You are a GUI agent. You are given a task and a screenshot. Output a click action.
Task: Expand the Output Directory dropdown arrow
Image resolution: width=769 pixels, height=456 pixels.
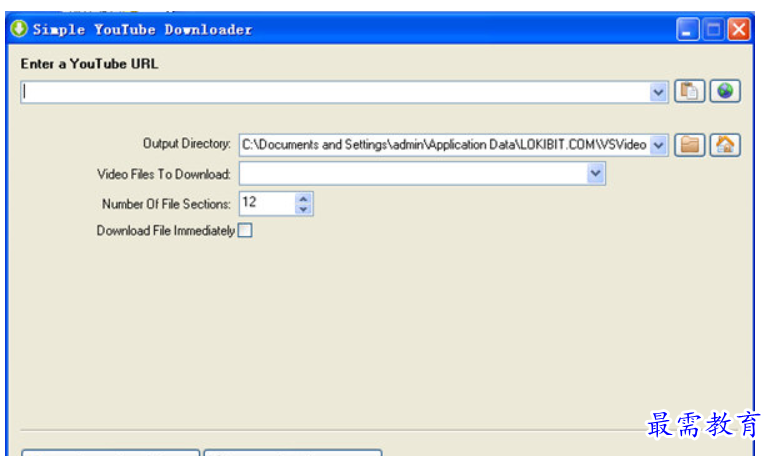click(658, 145)
